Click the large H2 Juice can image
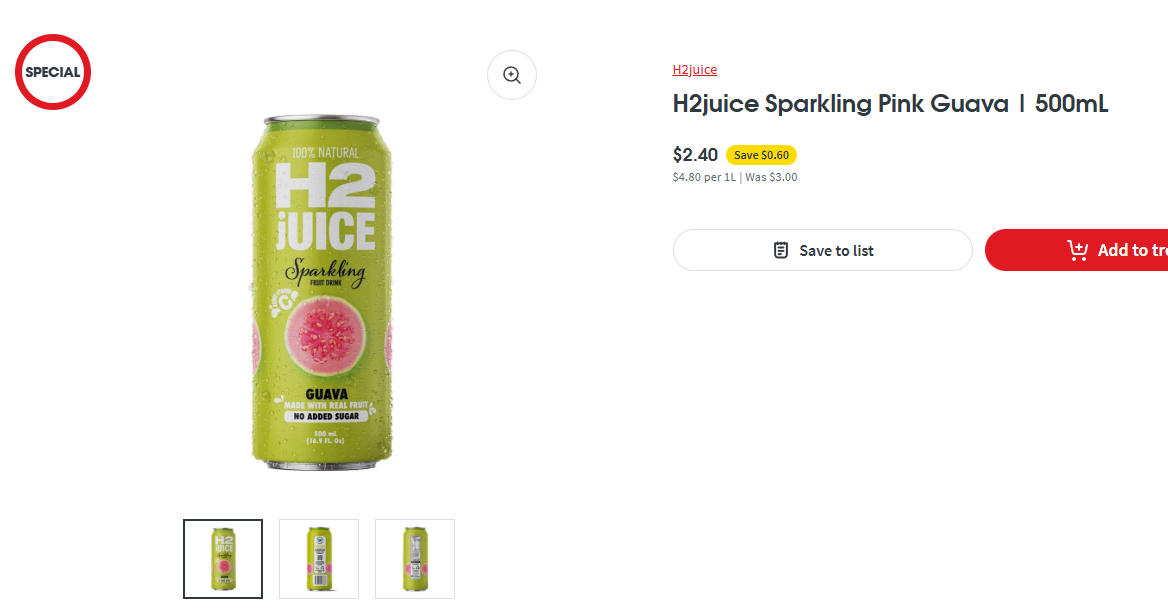 click(322, 290)
